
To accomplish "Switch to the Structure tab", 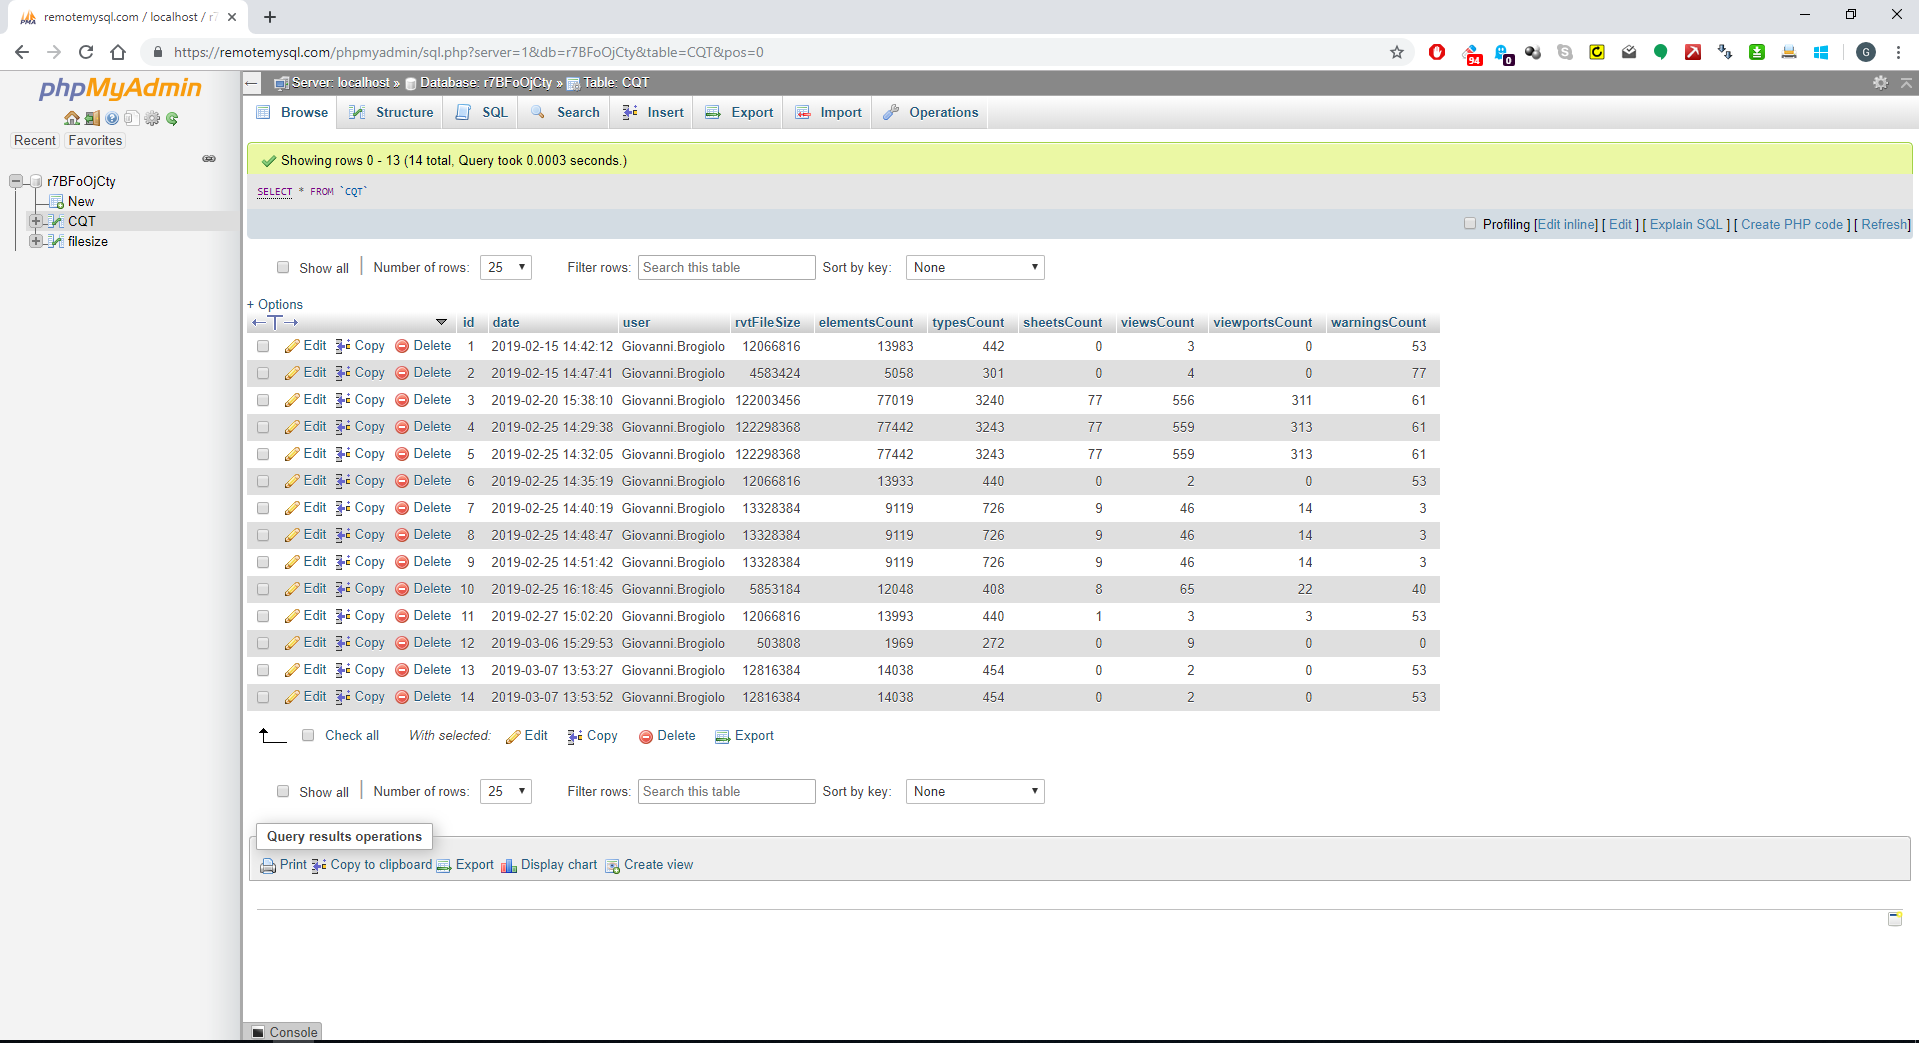I will [x=391, y=112].
